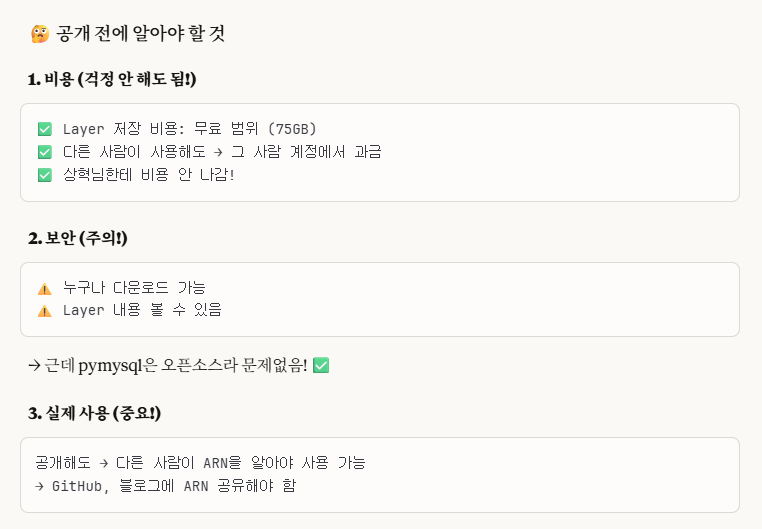Click the word pymysql in the paragraph
The width and height of the screenshot is (762, 529).
[x=110, y=366]
